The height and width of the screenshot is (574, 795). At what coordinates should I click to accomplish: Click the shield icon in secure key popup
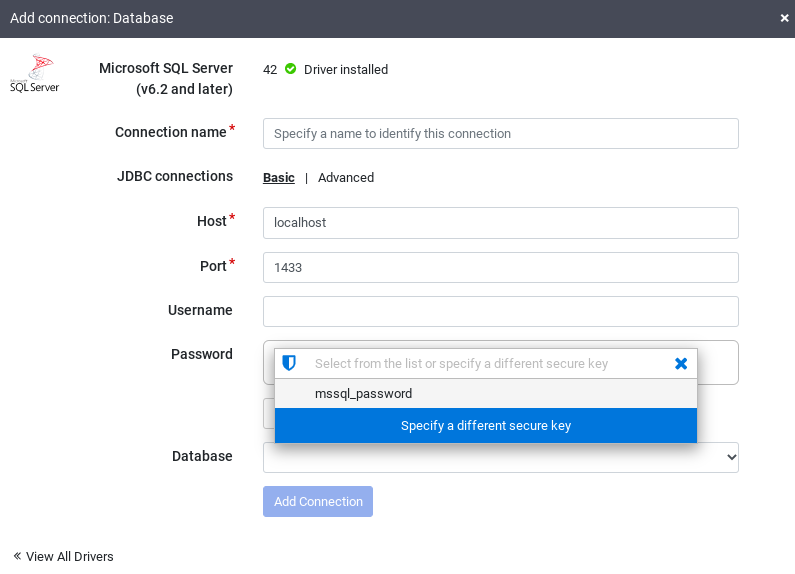click(x=289, y=363)
